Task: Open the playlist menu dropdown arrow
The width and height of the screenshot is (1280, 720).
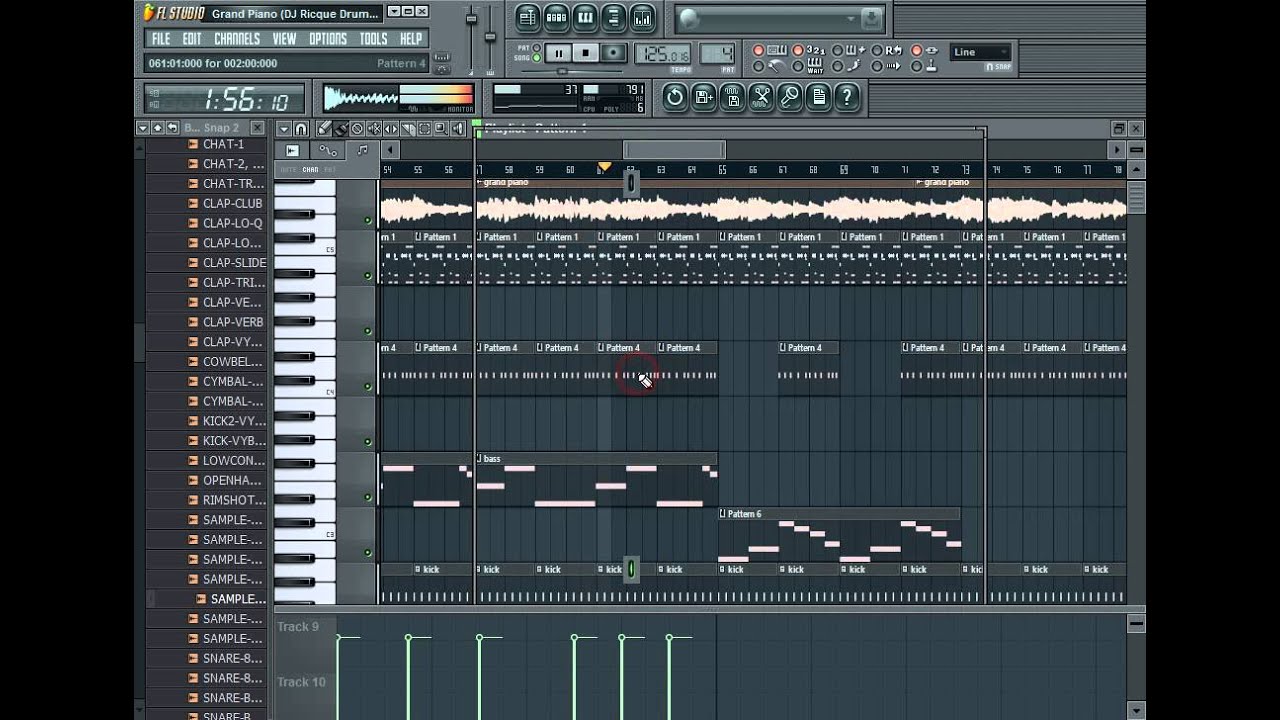Action: (x=284, y=128)
